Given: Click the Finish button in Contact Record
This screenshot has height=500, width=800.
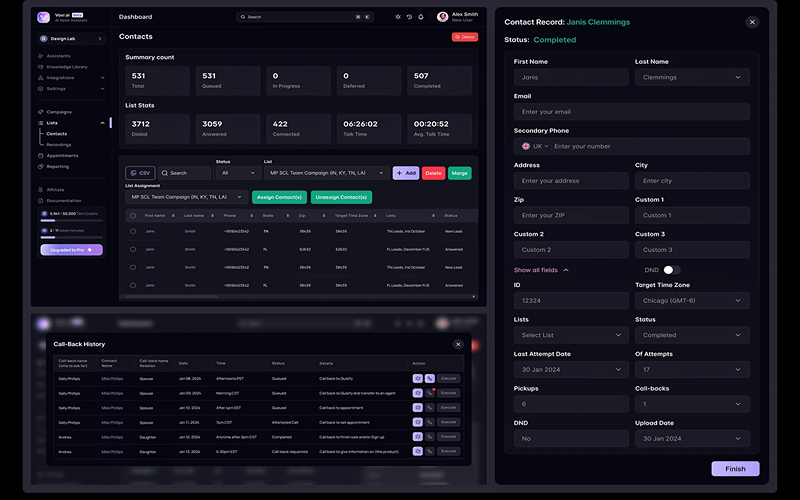Looking at the screenshot, I should pos(735,469).
